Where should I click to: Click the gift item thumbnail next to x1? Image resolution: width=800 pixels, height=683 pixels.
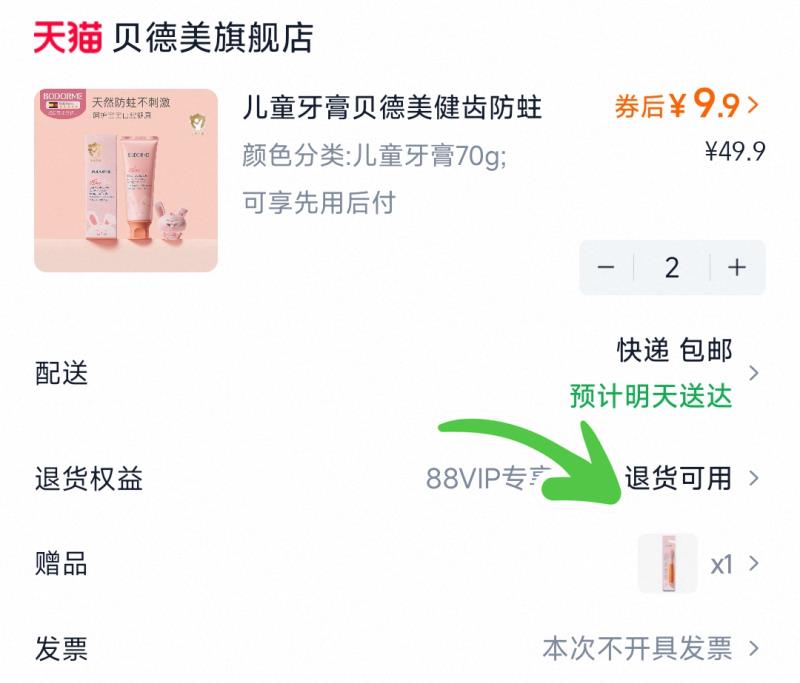[668, 564]
